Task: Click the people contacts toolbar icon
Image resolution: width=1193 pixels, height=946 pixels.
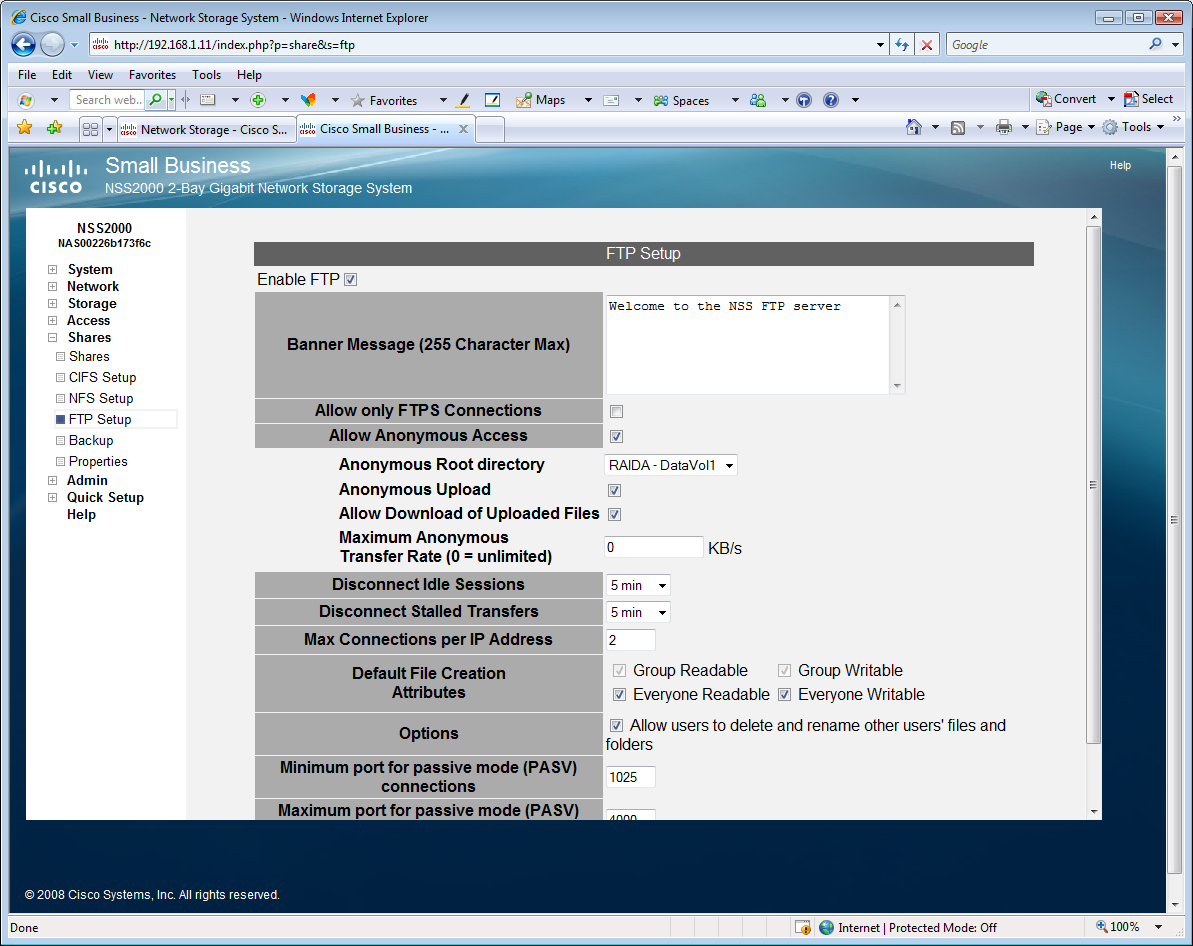Action: pyautogui.click(x=758, y=100)
